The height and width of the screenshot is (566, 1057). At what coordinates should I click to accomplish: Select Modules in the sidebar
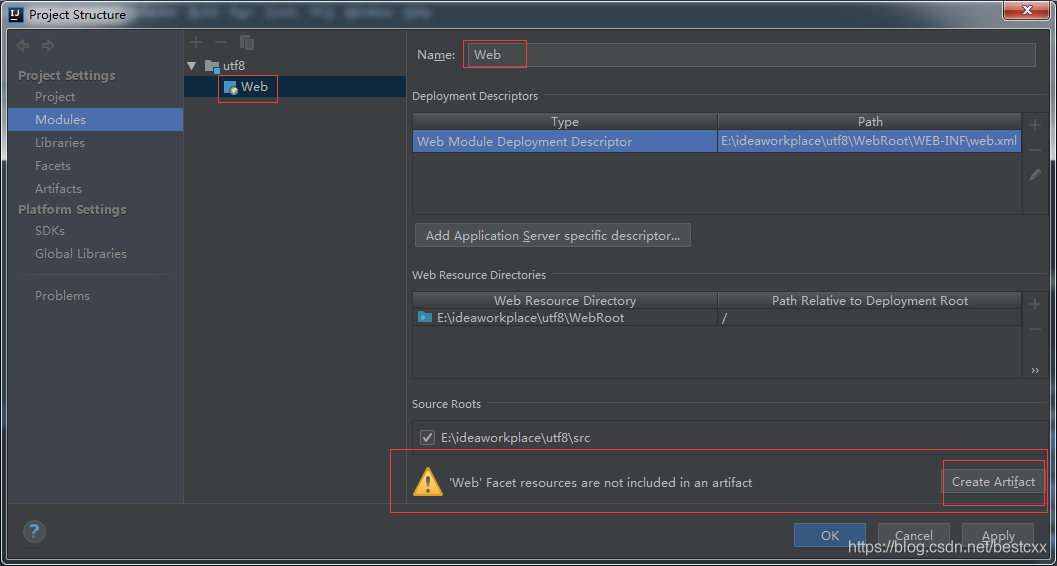[95, 119]
